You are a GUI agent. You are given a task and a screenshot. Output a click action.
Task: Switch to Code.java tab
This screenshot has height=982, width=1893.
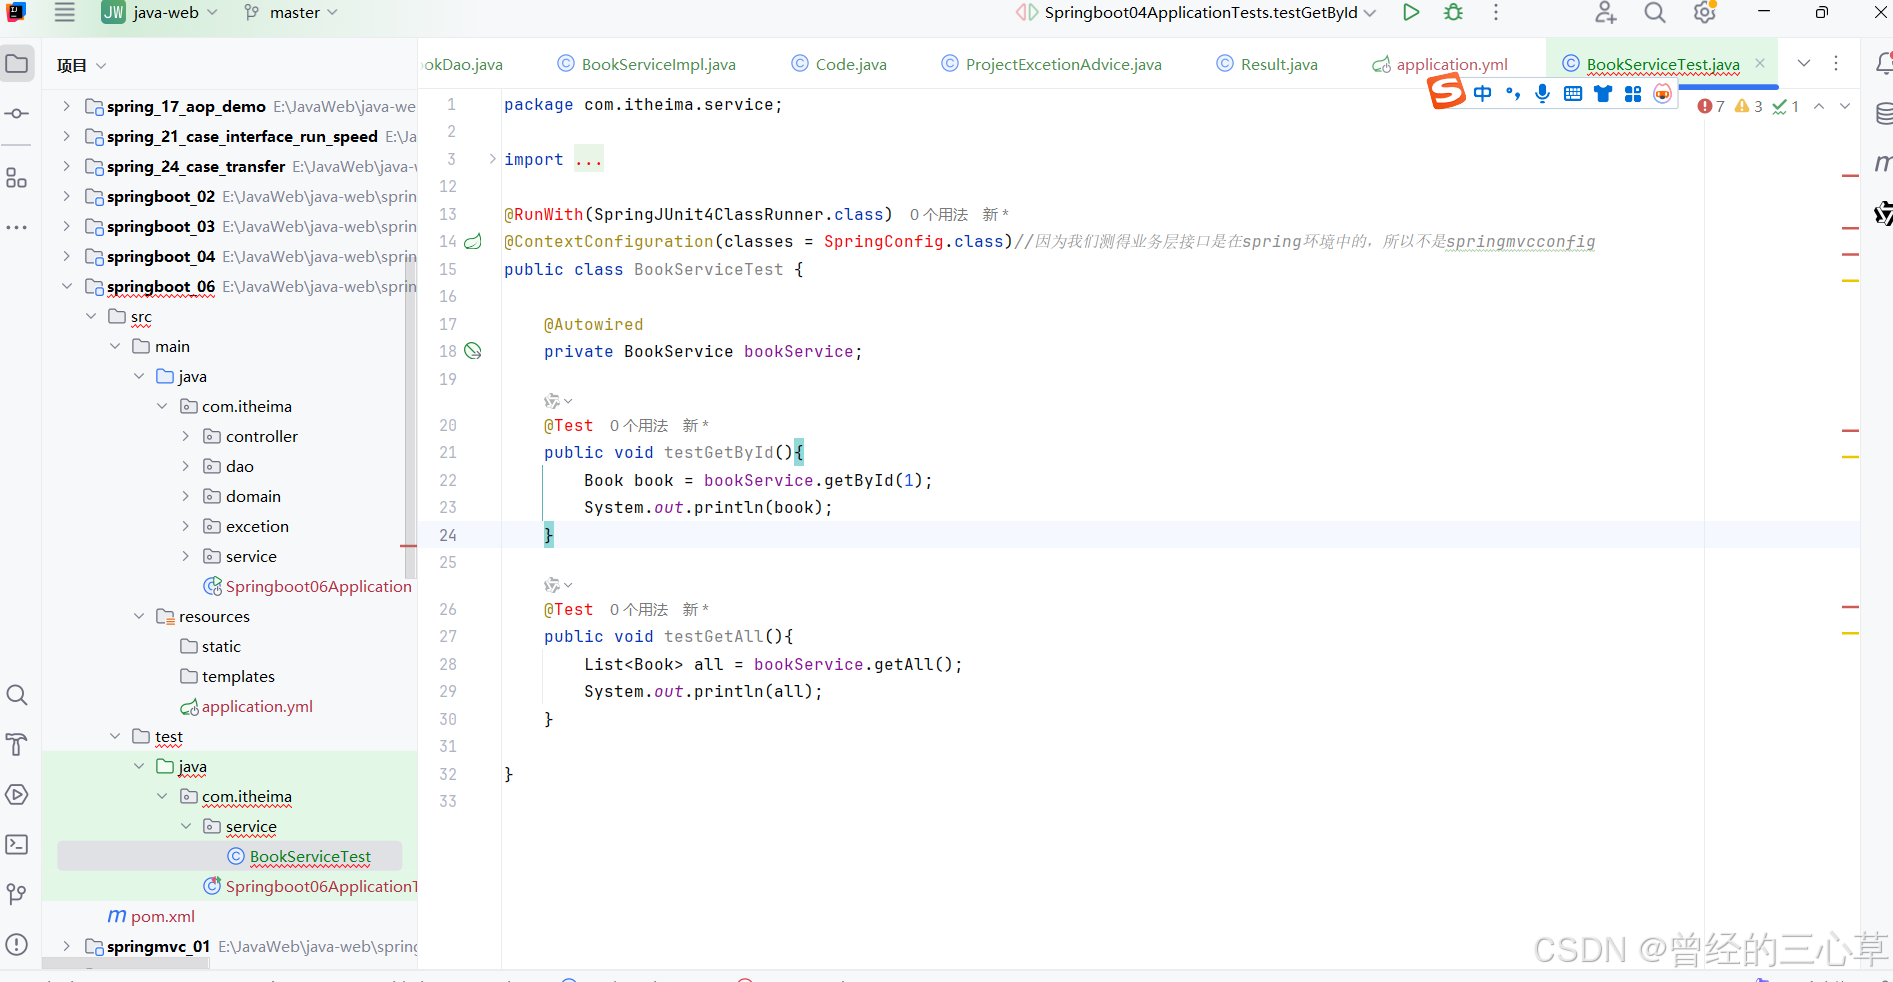point(839,64)
